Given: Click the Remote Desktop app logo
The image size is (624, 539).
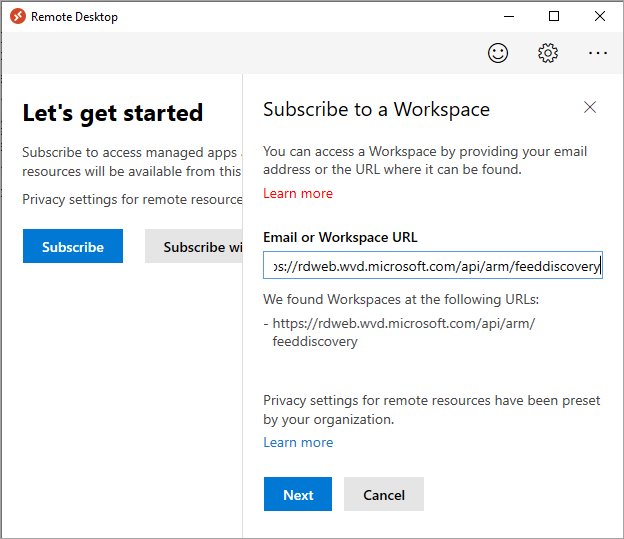Looking at the screenshot, I should 18,16.
